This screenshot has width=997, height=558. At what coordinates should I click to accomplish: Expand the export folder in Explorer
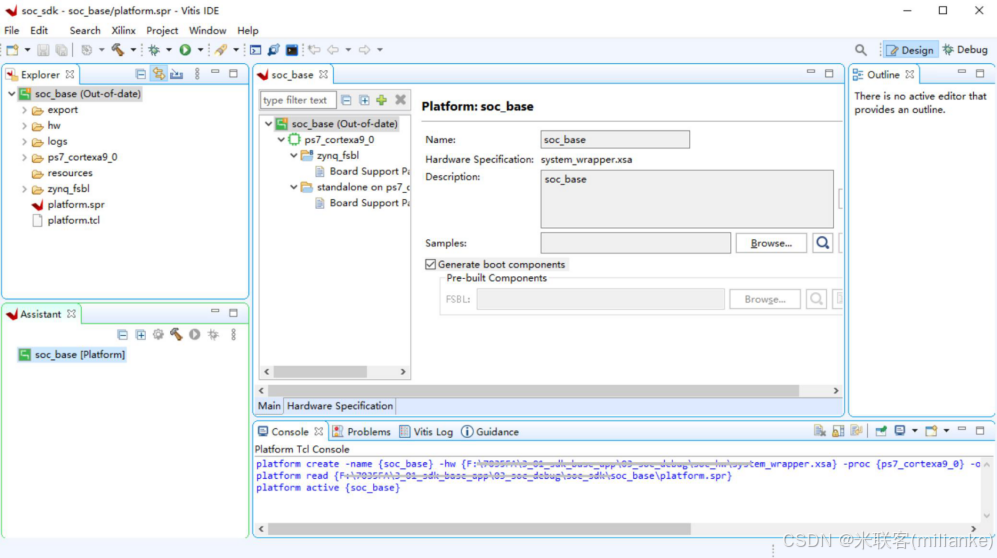point(25,110)
